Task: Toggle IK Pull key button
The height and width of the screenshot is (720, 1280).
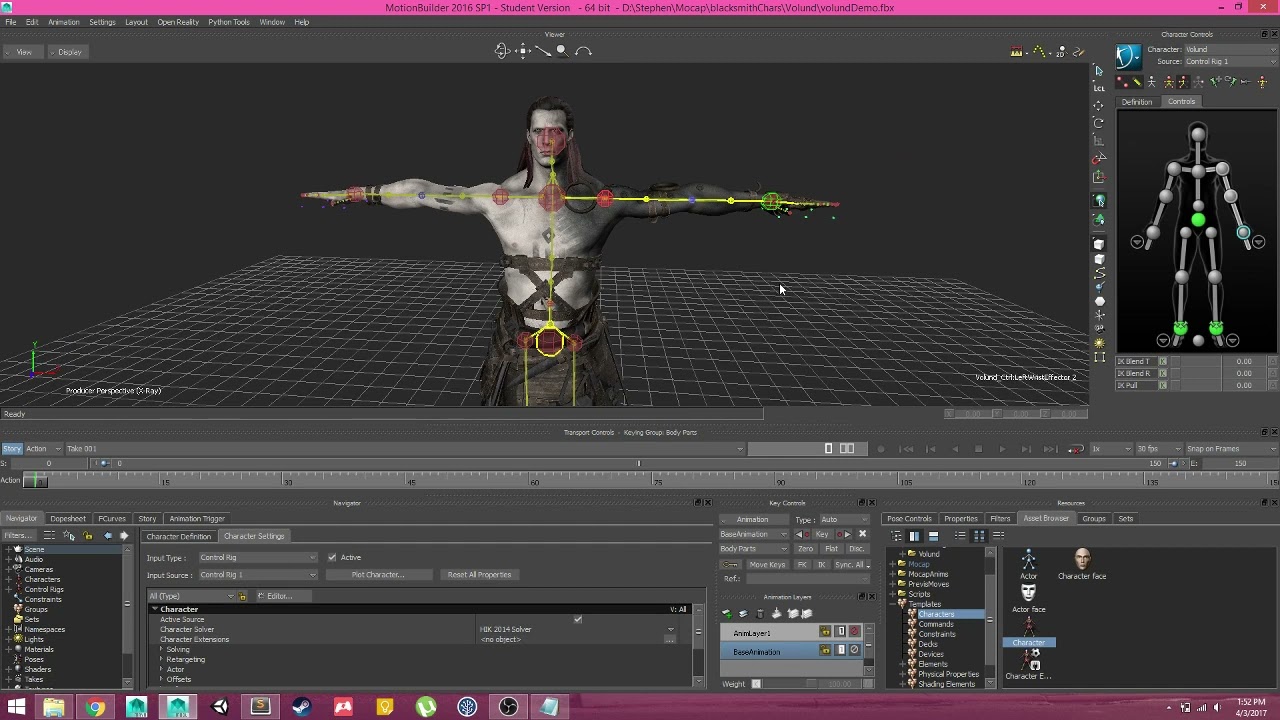Action: 1163,385
